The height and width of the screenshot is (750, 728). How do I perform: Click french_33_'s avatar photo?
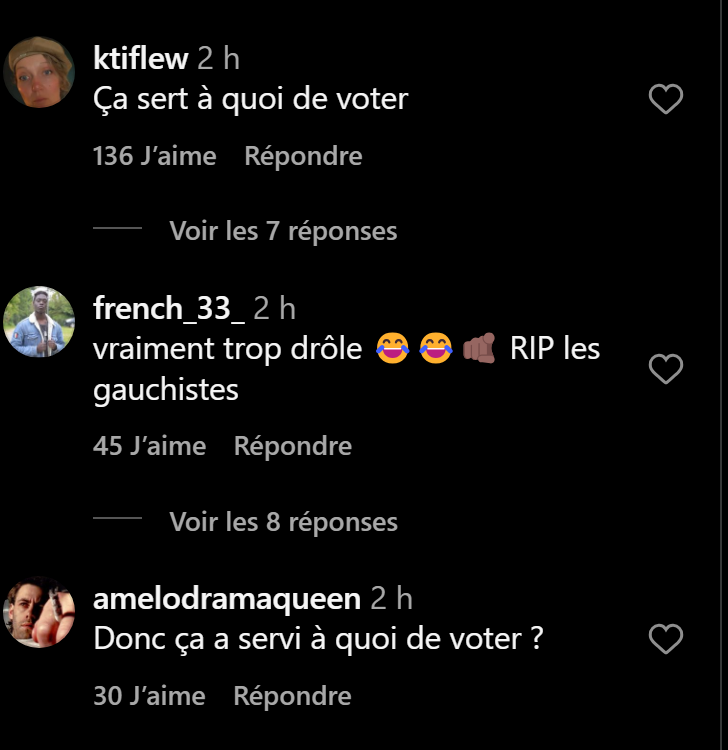[40, 322]
